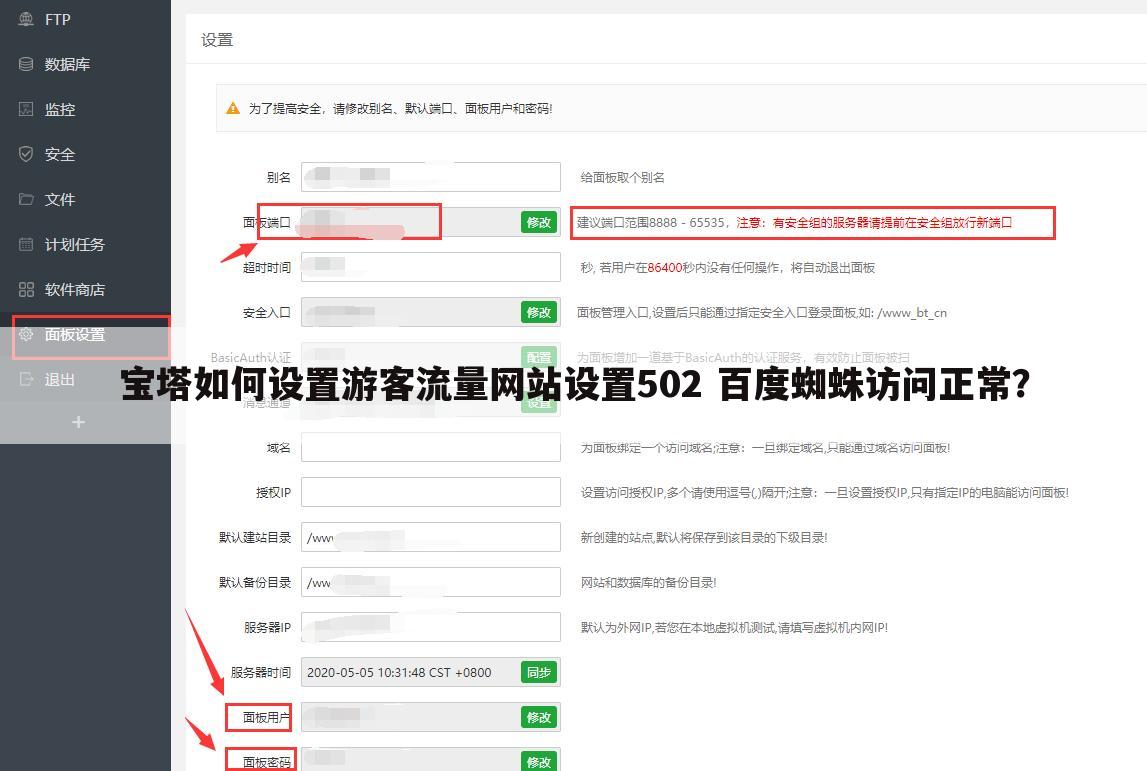Focus the 超时时间 input field

pos(431,267)
